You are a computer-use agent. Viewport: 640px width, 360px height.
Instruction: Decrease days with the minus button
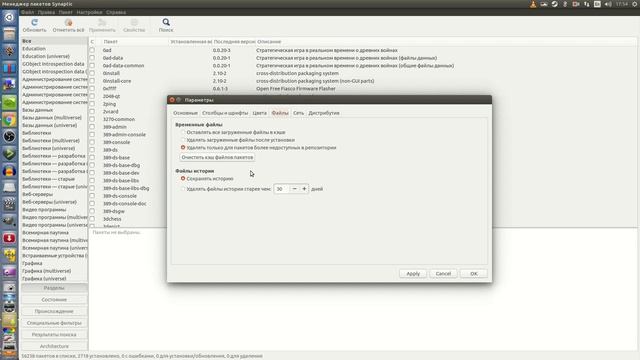coord(294,189)
